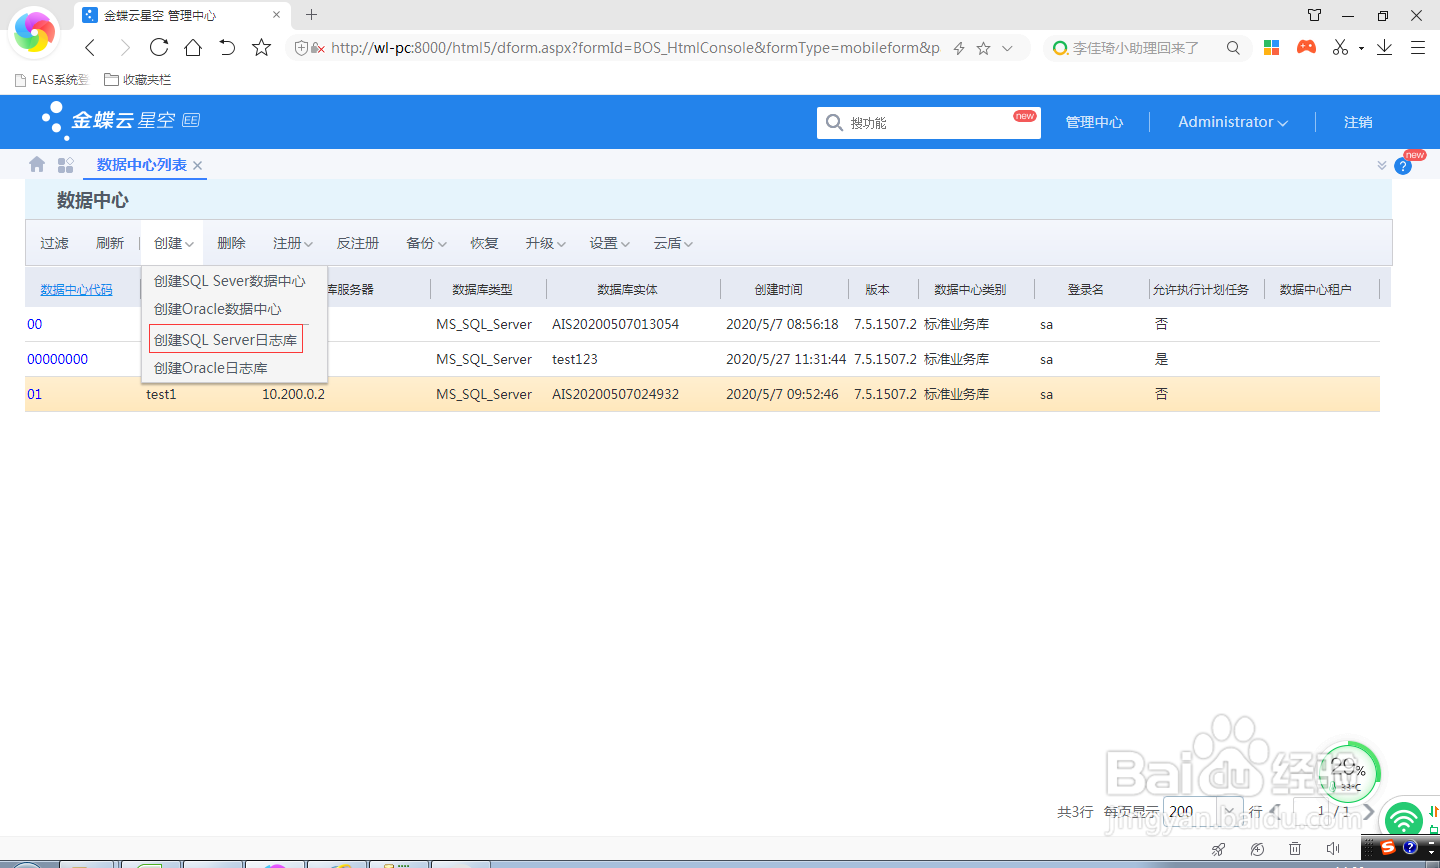Click the scissors screenshot icon
1440x868 pixels.
coord(1340,47)
